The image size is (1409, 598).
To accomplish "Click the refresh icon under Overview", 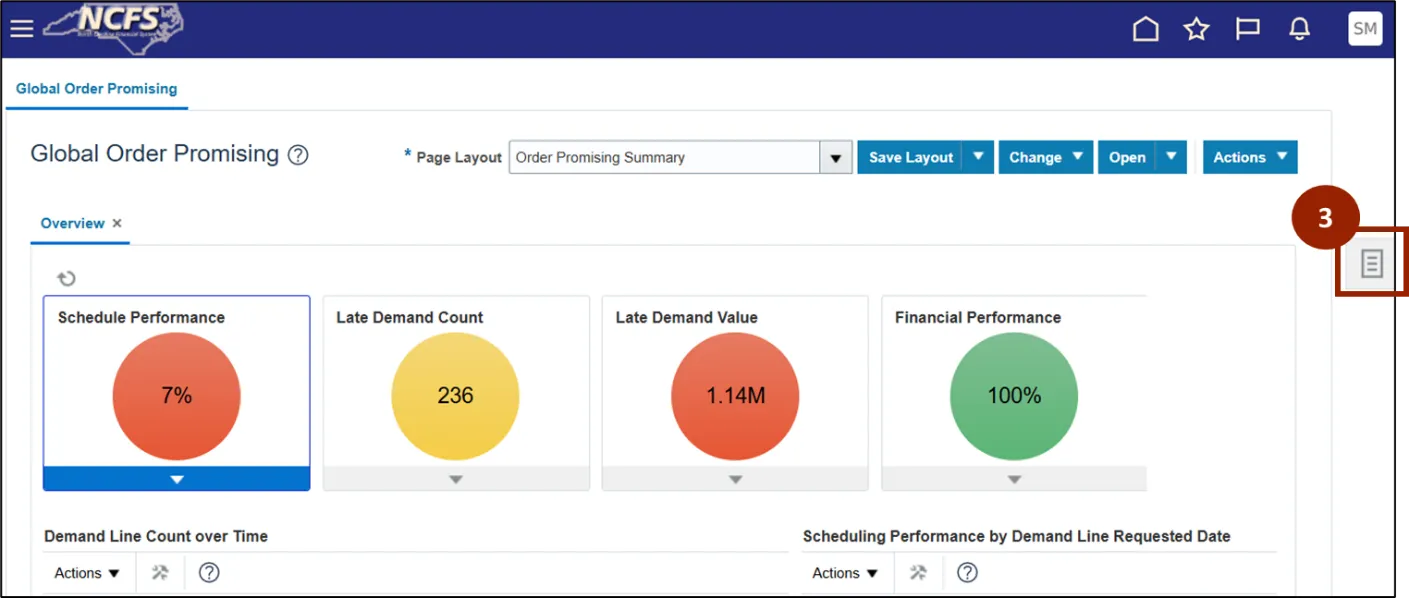I will (66, 279).
